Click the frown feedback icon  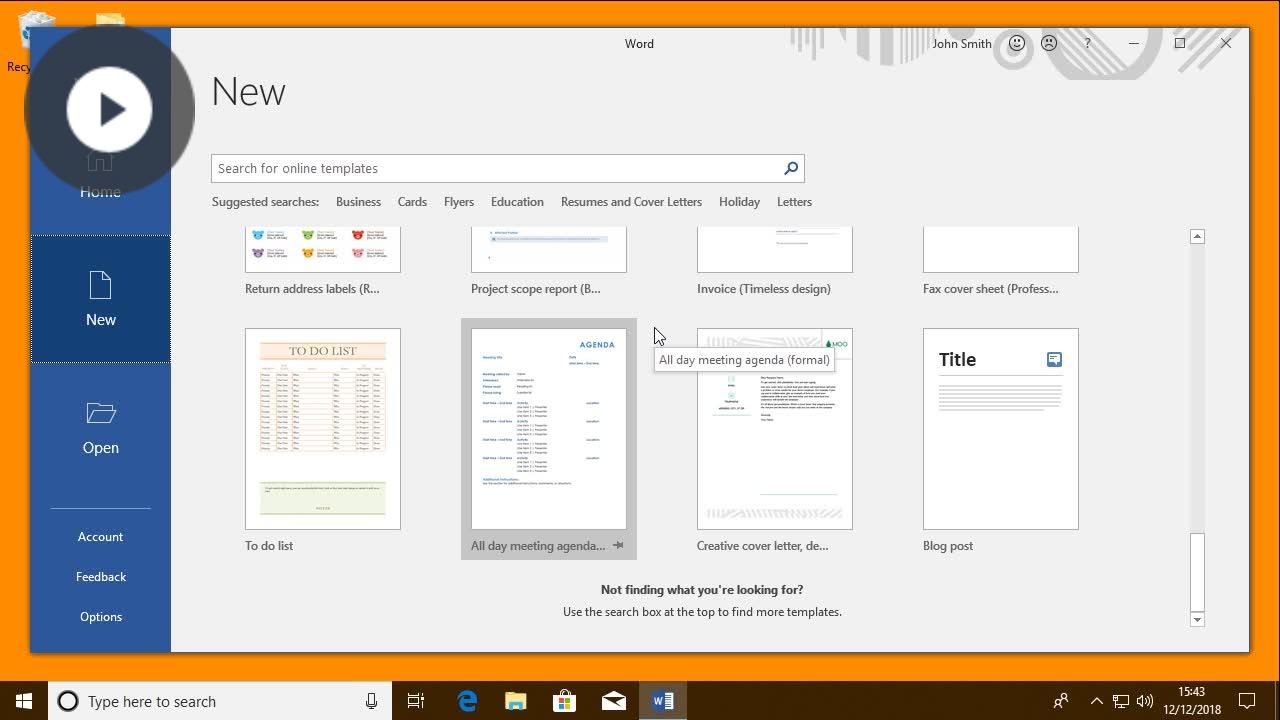[1049, 43]
